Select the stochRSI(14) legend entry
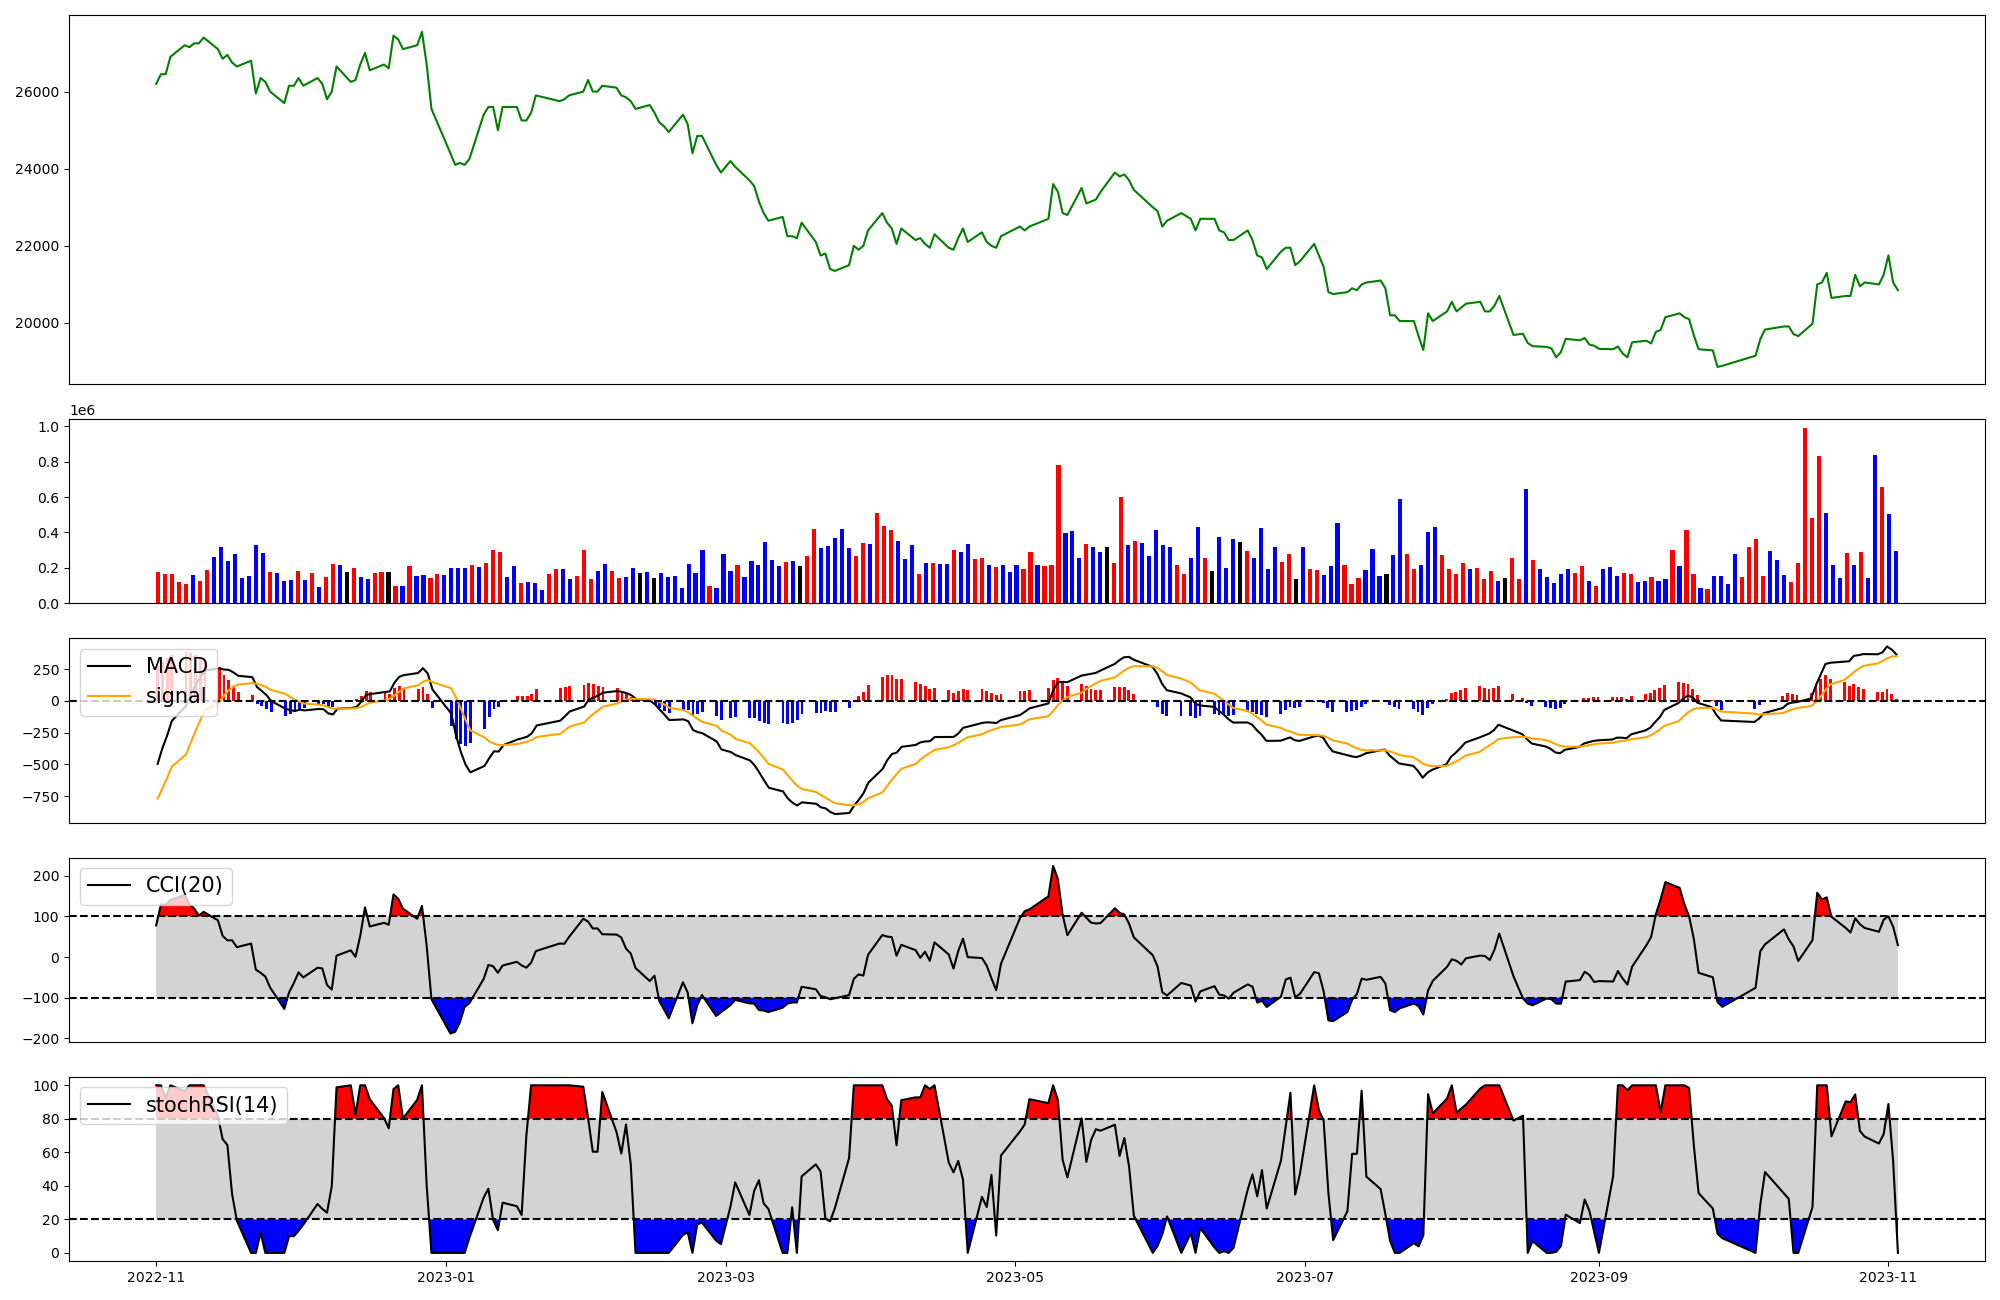Image resolution: width=2000 pixels, height=1300 pixels. coord(211,1105)
